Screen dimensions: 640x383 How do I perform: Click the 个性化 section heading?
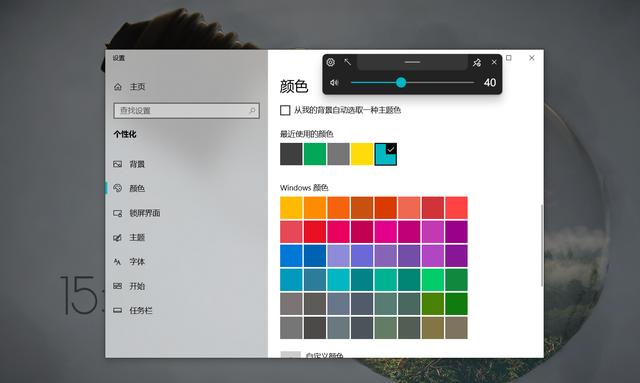click(125, 134)
